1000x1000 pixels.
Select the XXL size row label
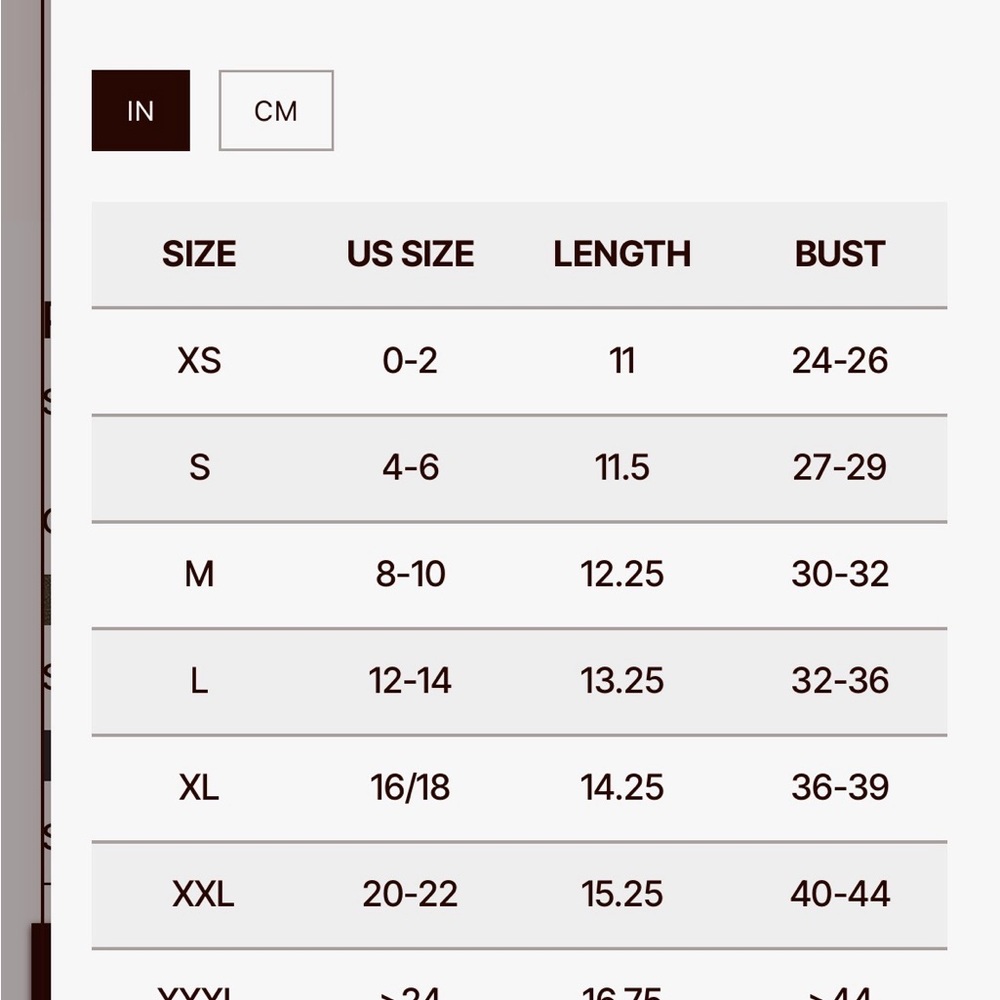203,893
